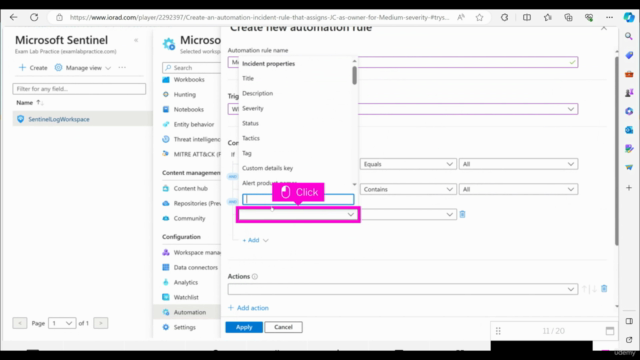This screenshot has width=640, height=360.
Task: Open the All value dropdown beside Contains
Action: pyautogui.click(x=518, y=189)
